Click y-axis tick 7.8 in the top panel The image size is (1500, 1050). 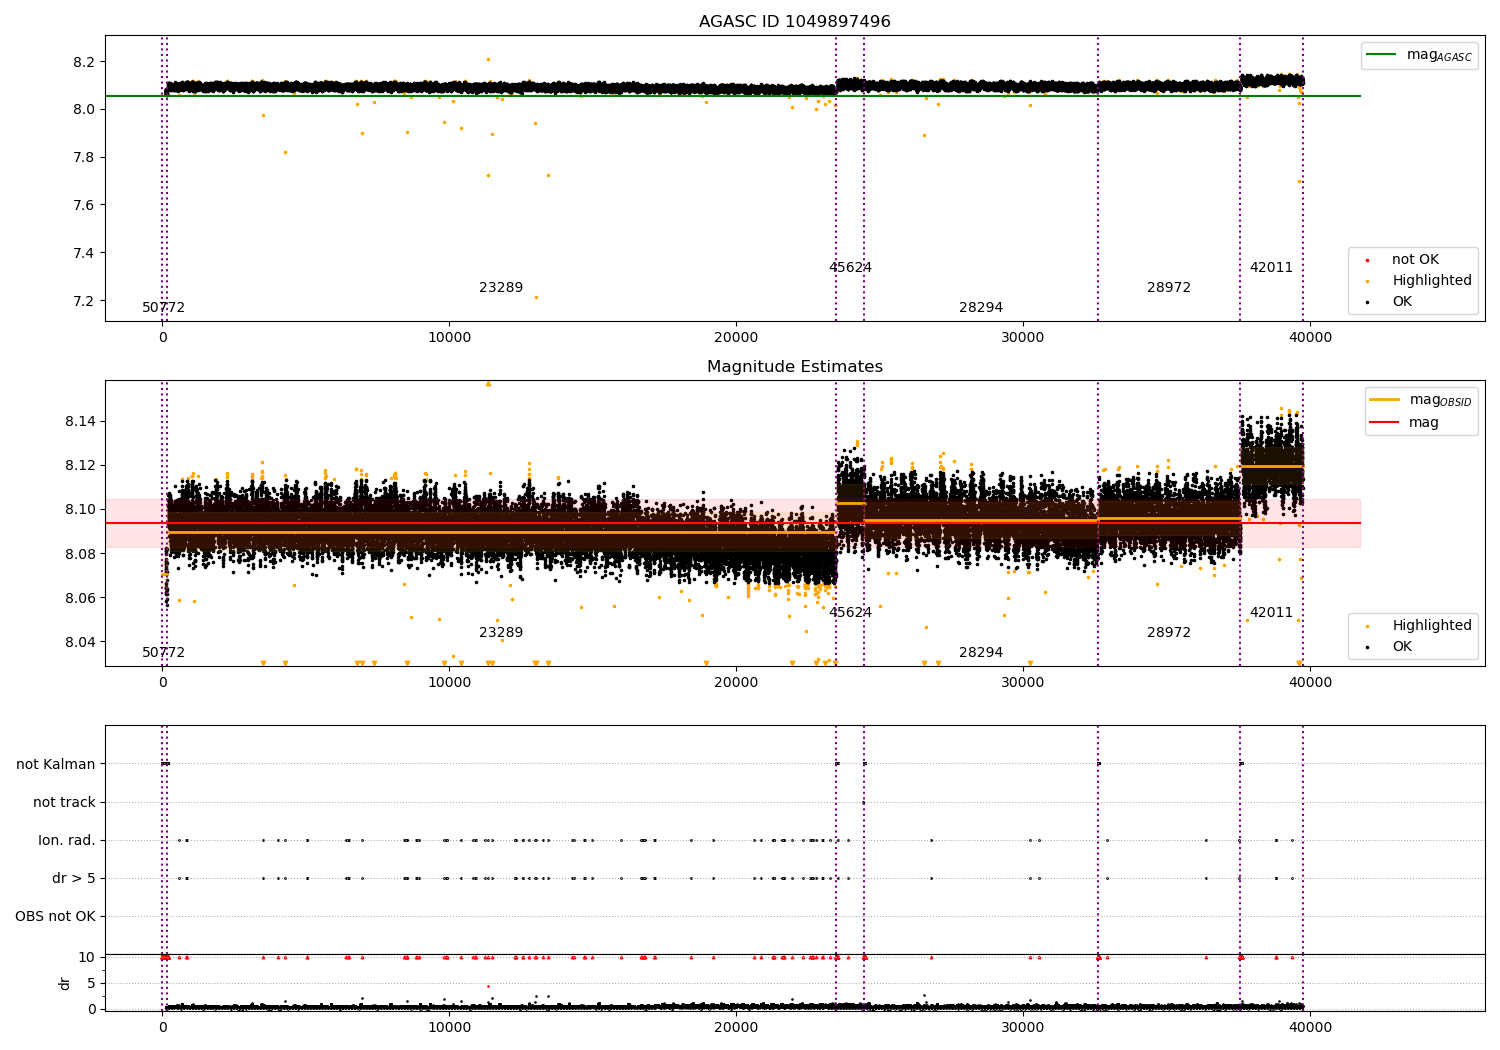click(x=84, y=158)
